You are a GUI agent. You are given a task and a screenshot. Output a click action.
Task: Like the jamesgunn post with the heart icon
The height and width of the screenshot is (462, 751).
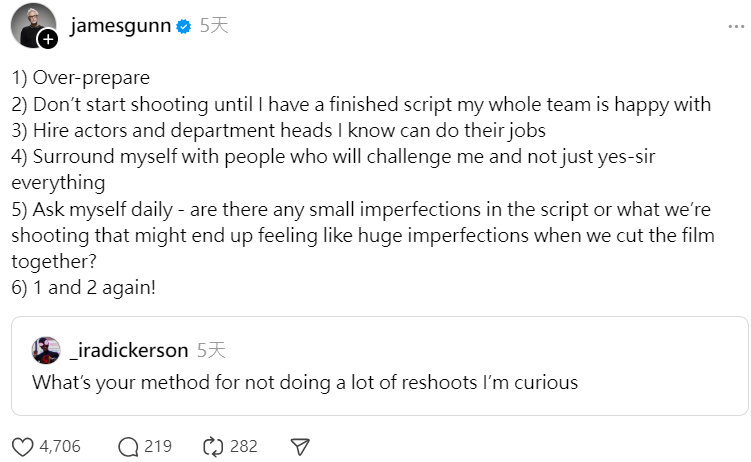(22, 446)
